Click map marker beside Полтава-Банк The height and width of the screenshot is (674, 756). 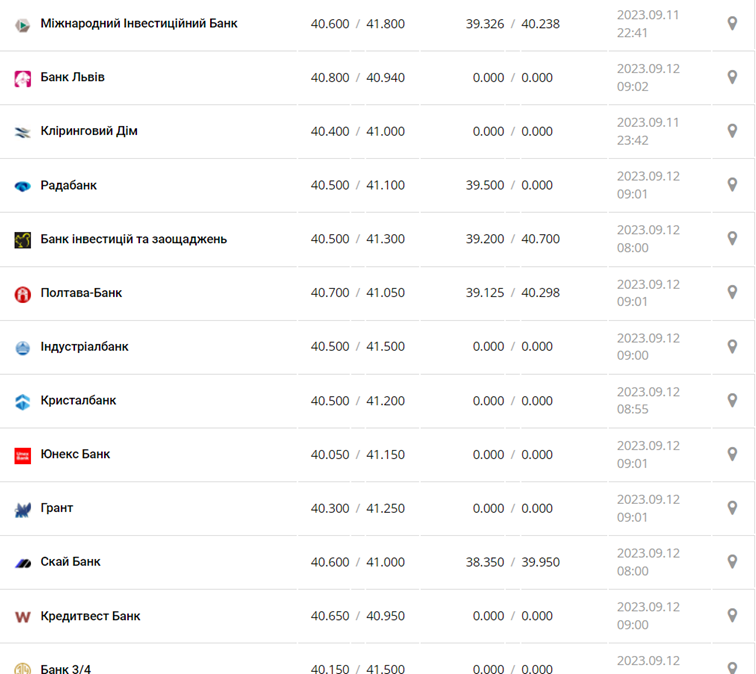coord(732,293)
